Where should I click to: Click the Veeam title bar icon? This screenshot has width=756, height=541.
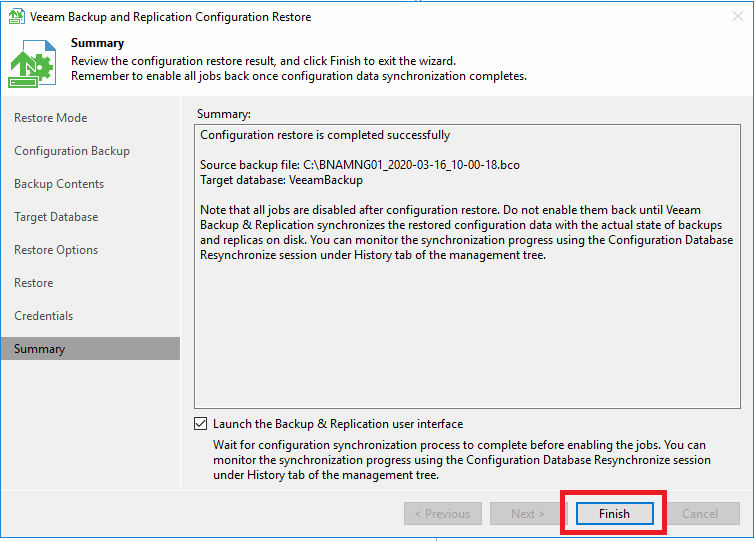tap(16, 17)
